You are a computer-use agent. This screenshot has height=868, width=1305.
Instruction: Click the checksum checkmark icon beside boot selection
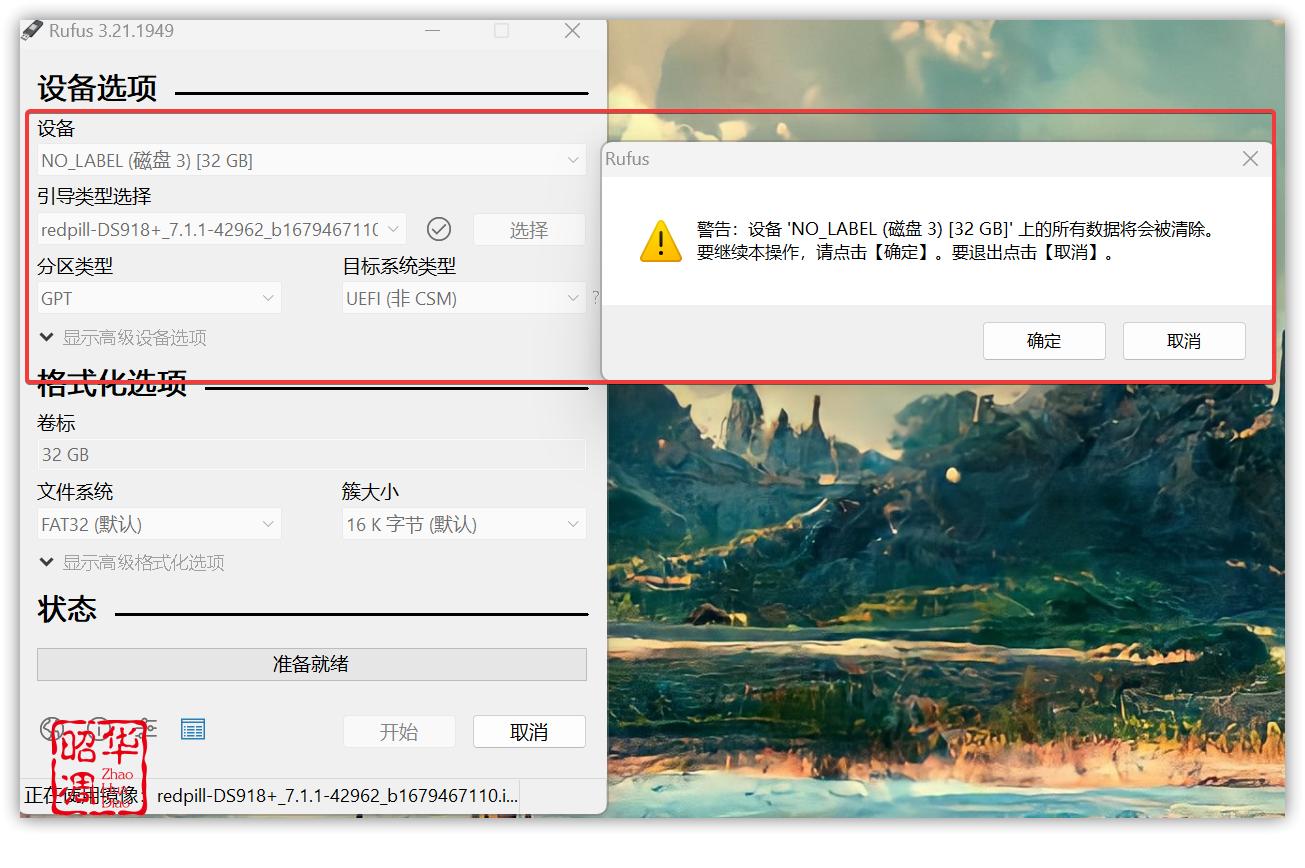point(438,229)
